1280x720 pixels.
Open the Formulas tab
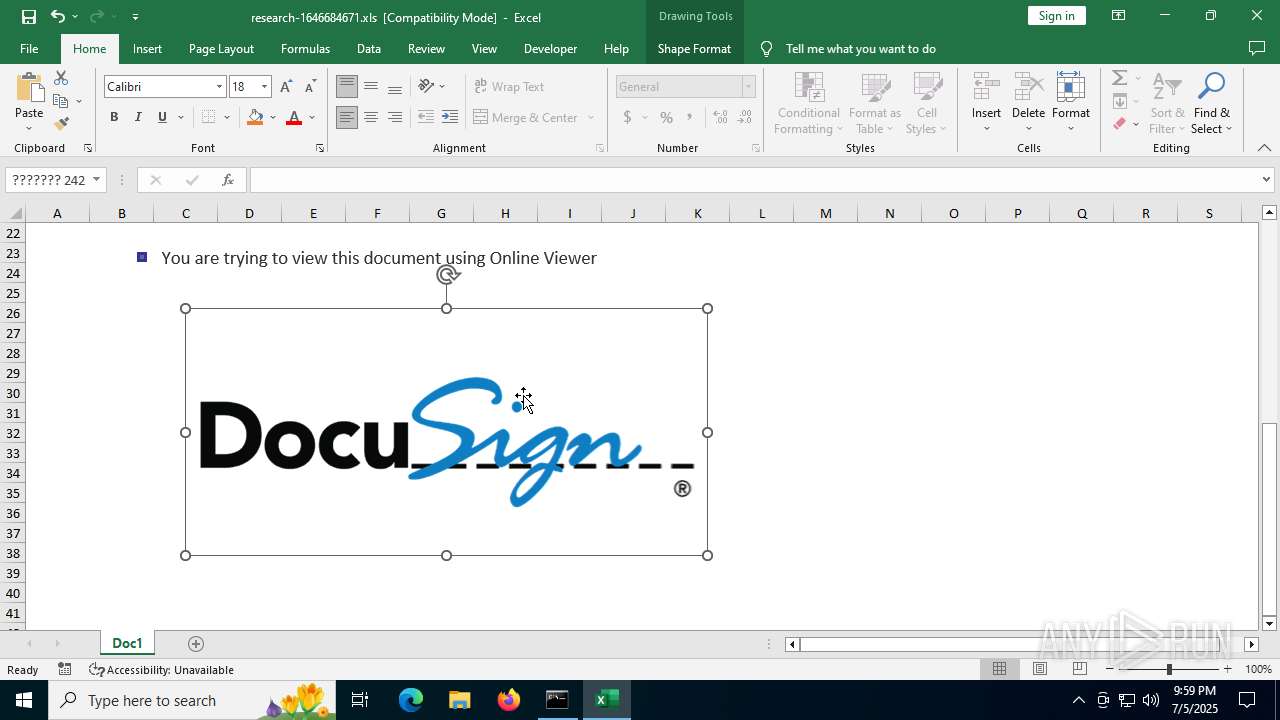[305, 48]
